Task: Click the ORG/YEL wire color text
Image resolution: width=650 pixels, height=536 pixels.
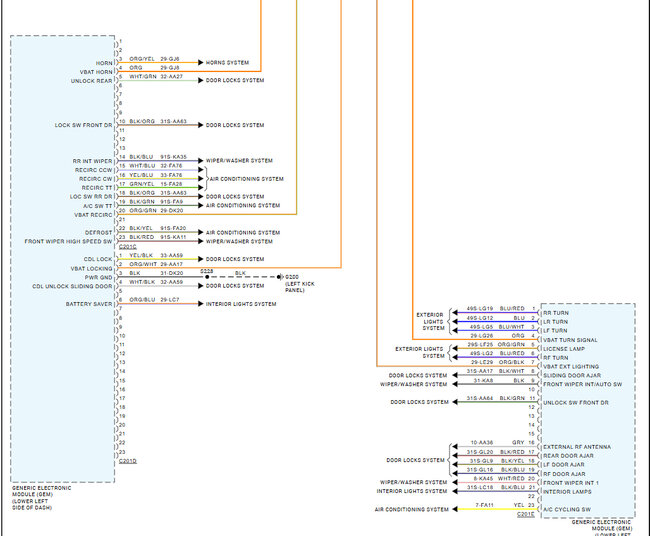Action: pyautogui.click(x=142, y=59)
